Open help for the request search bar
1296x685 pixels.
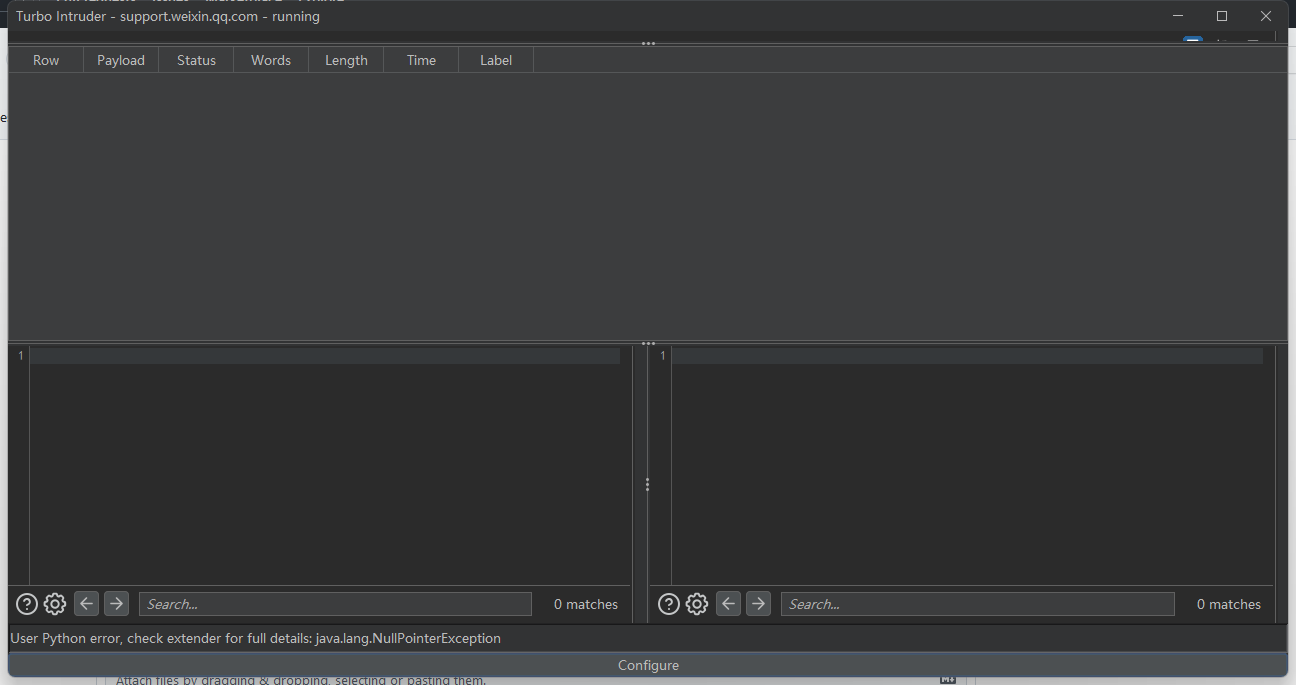tap(26, 603)
